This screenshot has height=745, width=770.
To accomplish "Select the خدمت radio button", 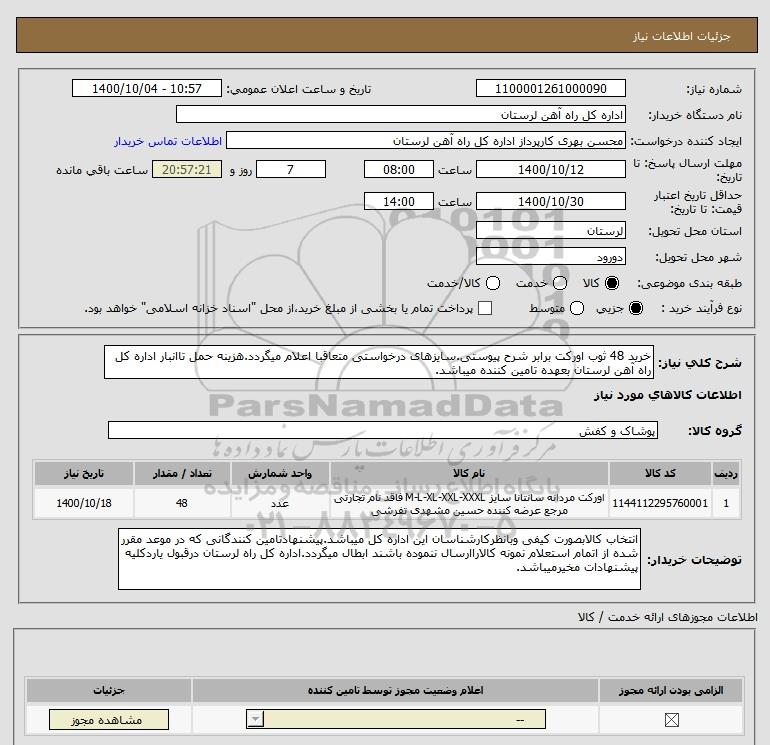I will [560, 283].
